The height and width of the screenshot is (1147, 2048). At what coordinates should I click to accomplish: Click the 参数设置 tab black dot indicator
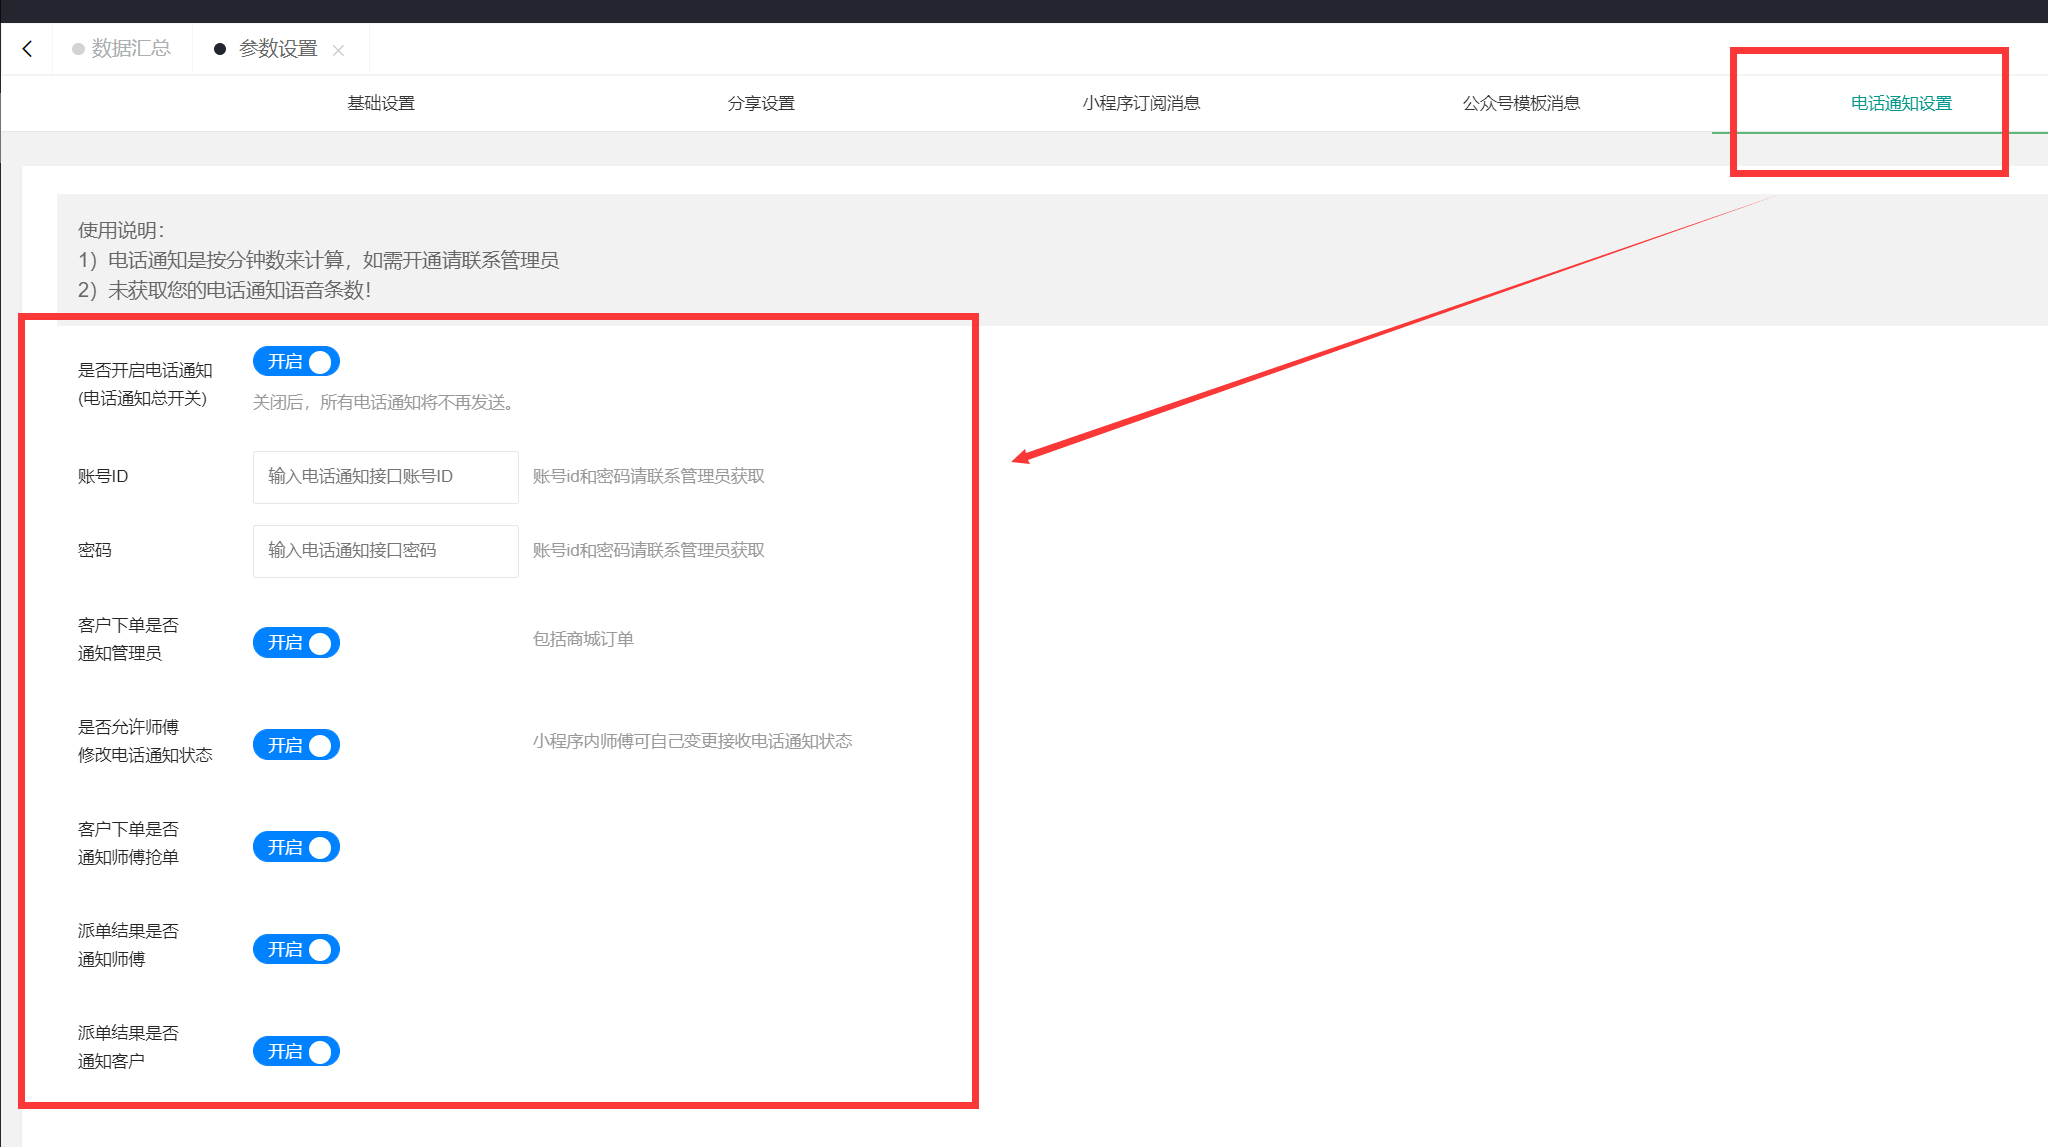(x=220, y=49)
